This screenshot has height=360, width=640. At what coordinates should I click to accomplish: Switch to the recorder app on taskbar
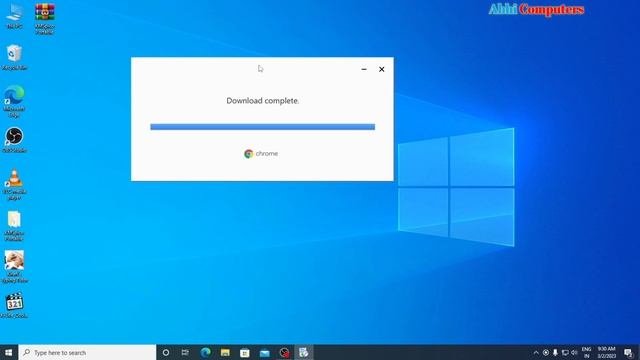284,352
